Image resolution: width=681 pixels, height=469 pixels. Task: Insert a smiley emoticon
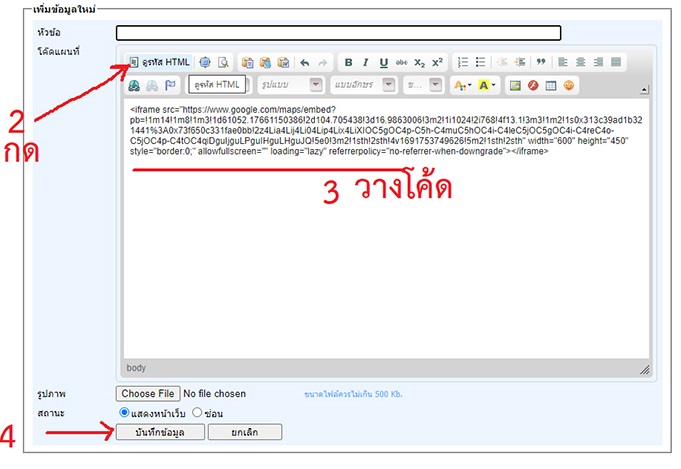(x=569, y=86)
